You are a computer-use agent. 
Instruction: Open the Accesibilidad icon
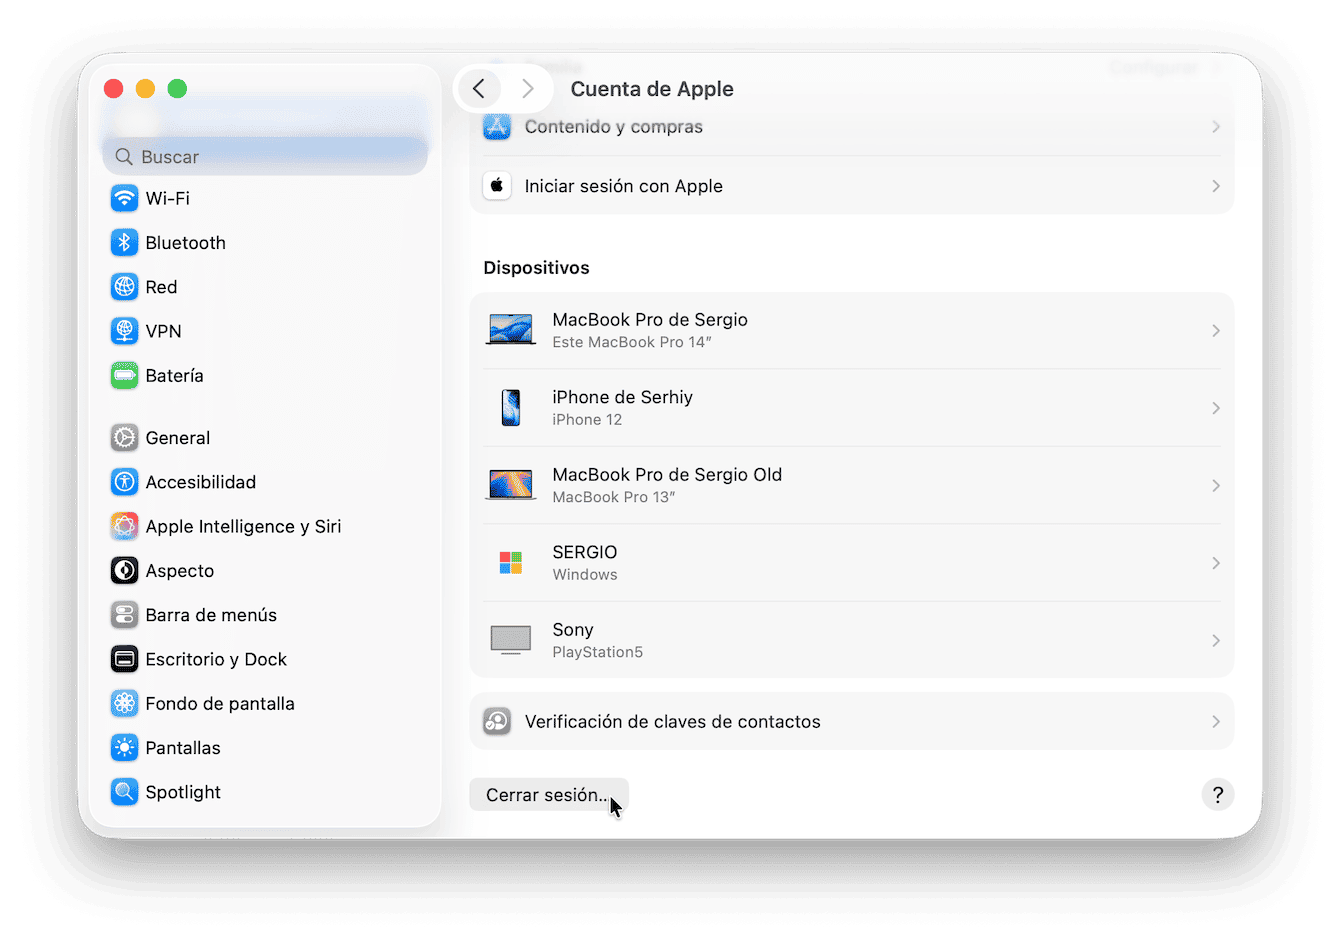pyautogui.click(x=124, y=482)
